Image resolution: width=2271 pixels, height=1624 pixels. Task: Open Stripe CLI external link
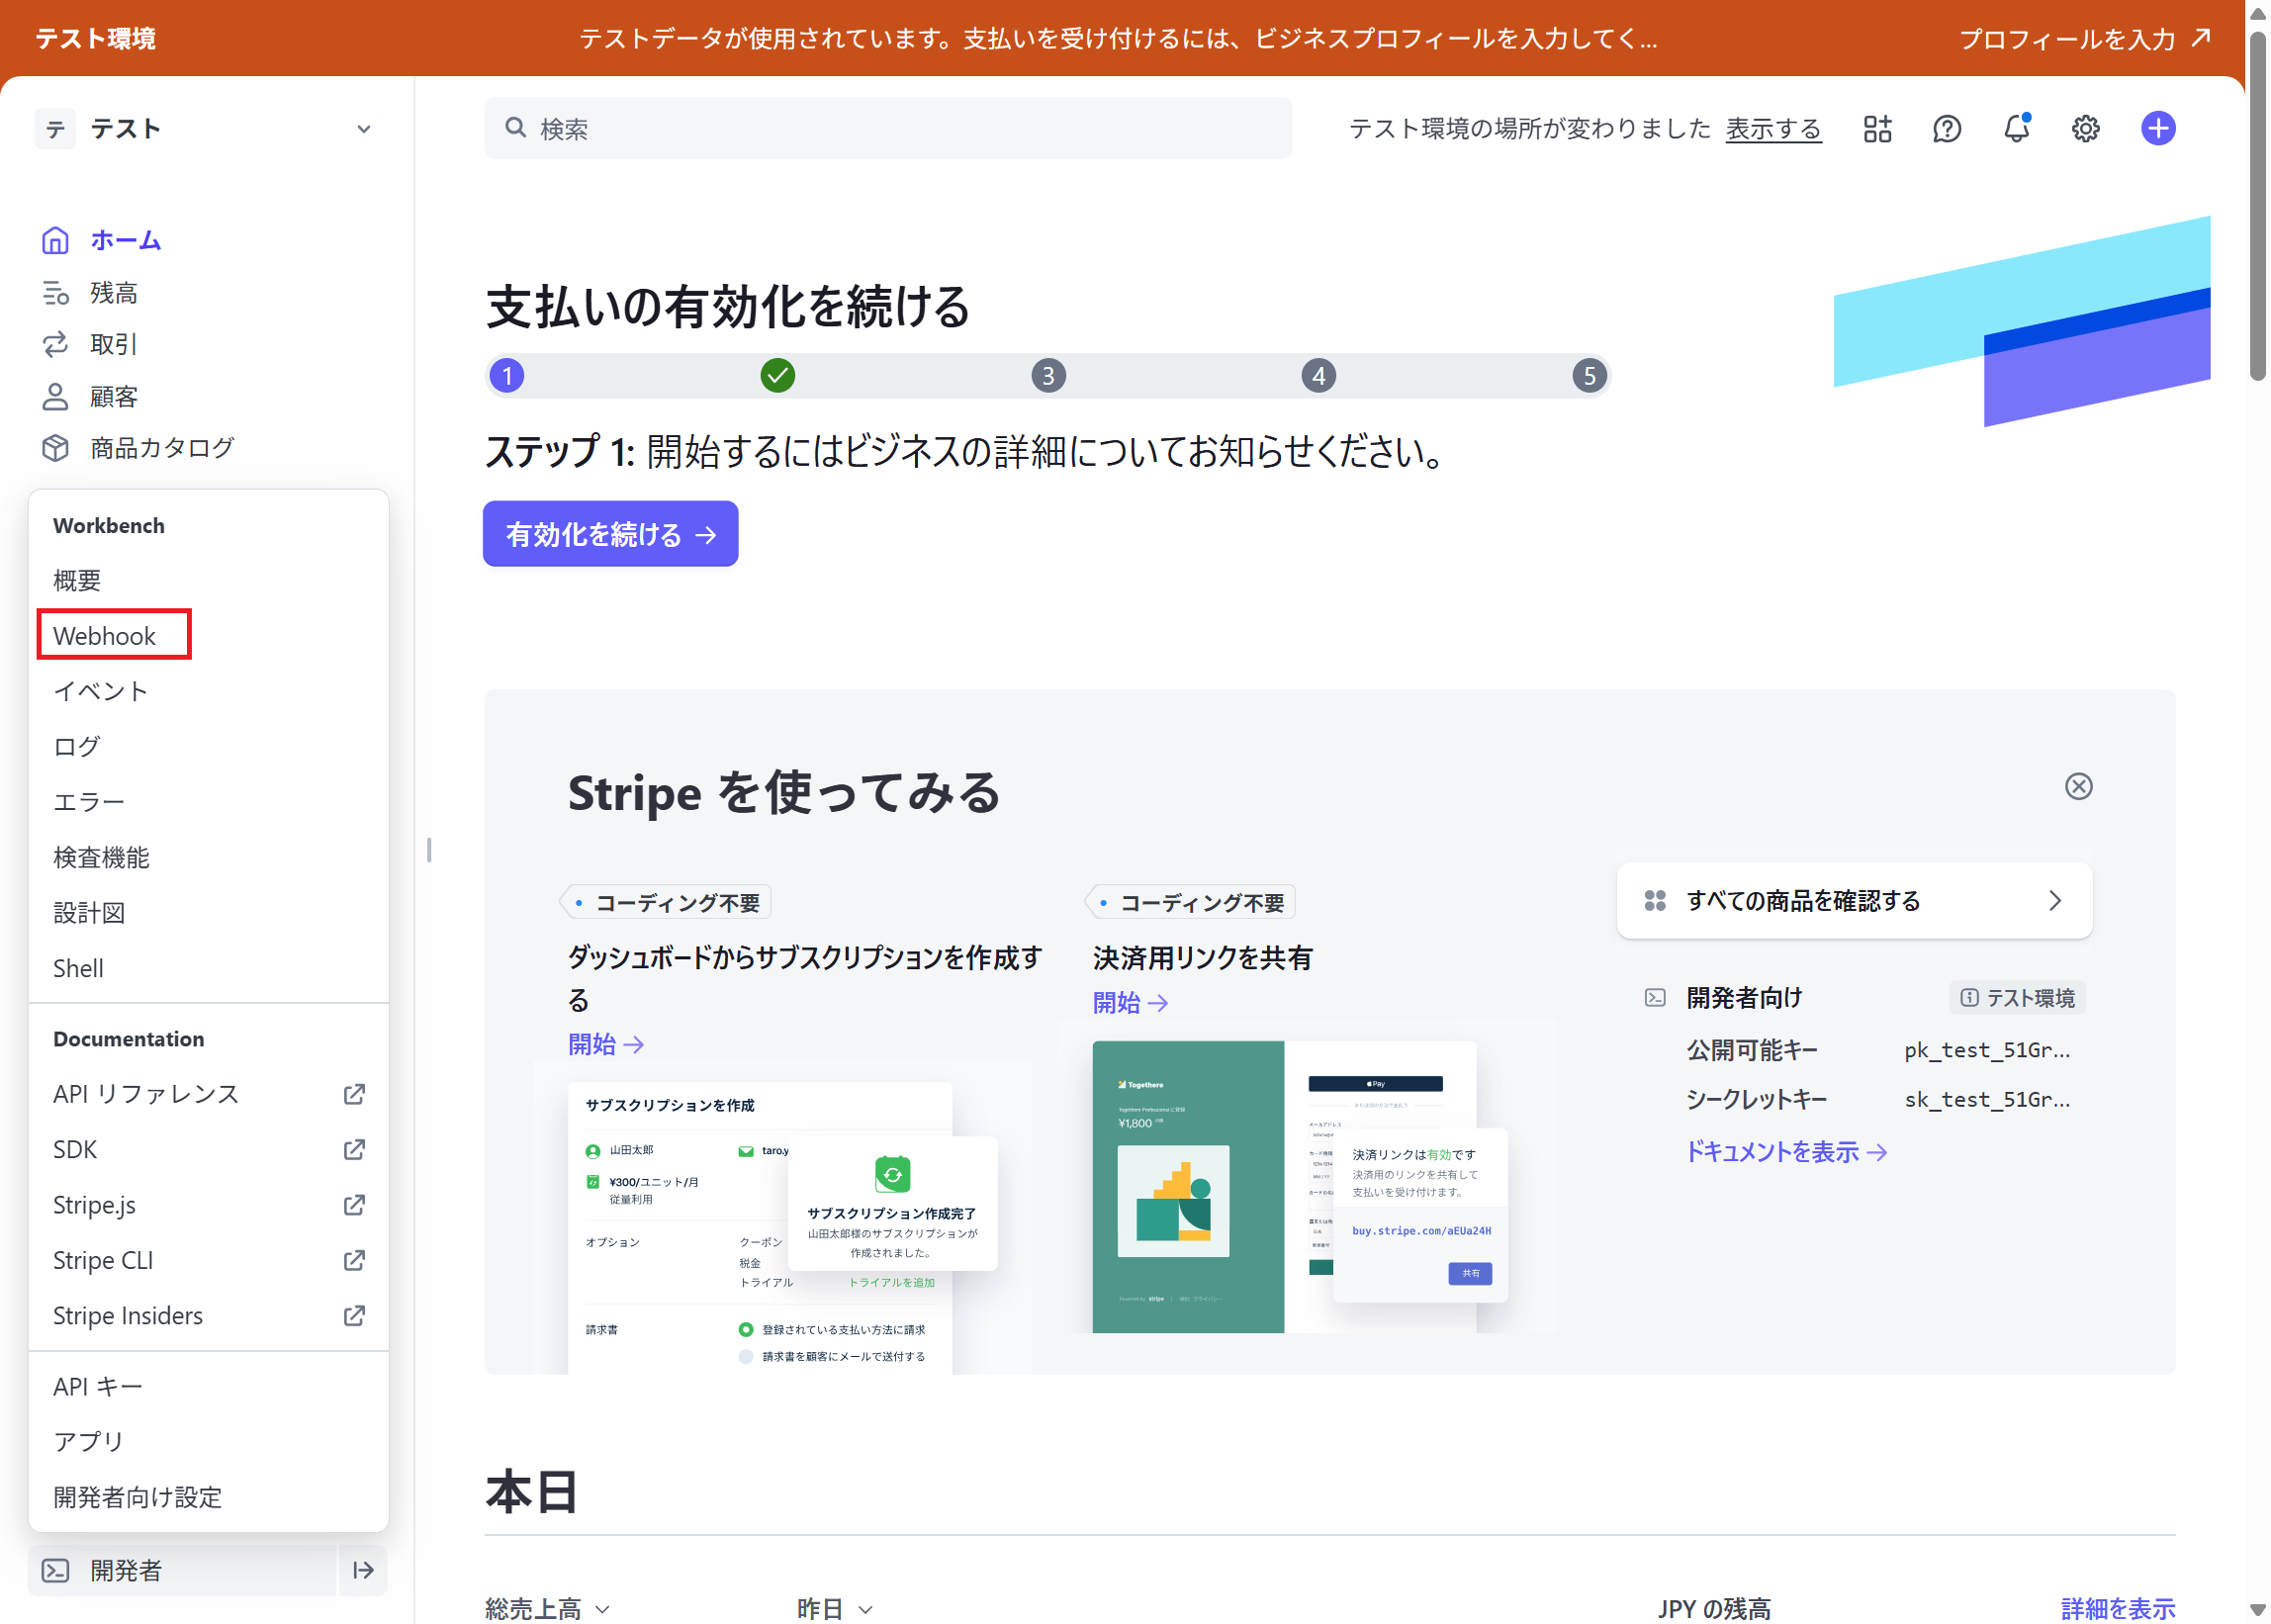(x=208, y=1260)
